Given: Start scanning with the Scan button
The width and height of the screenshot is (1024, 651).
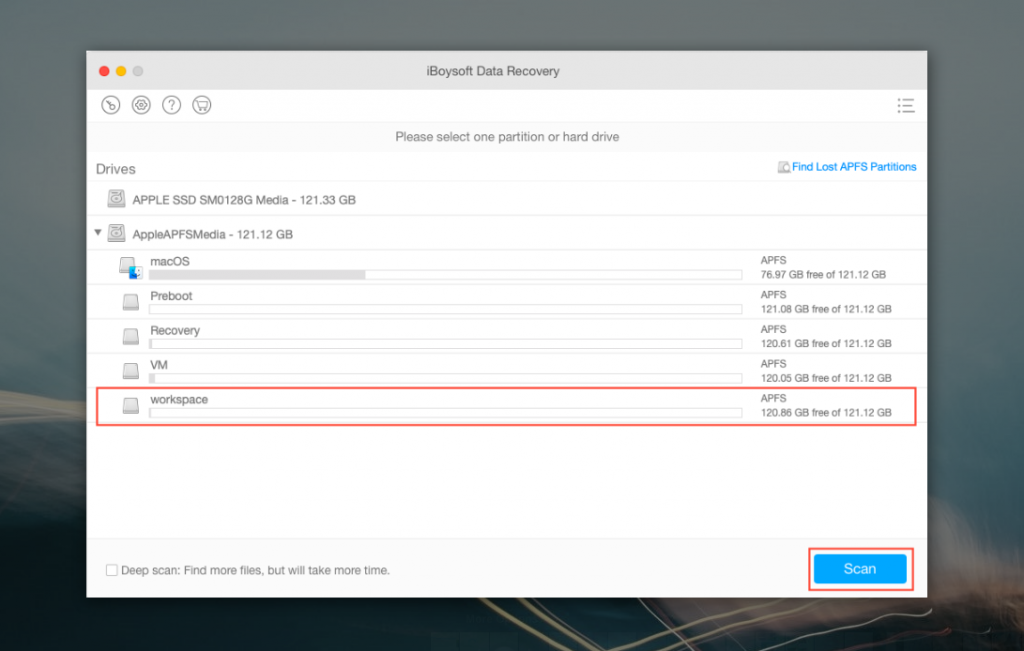Looking at the screenshot, I should point(859,569).
